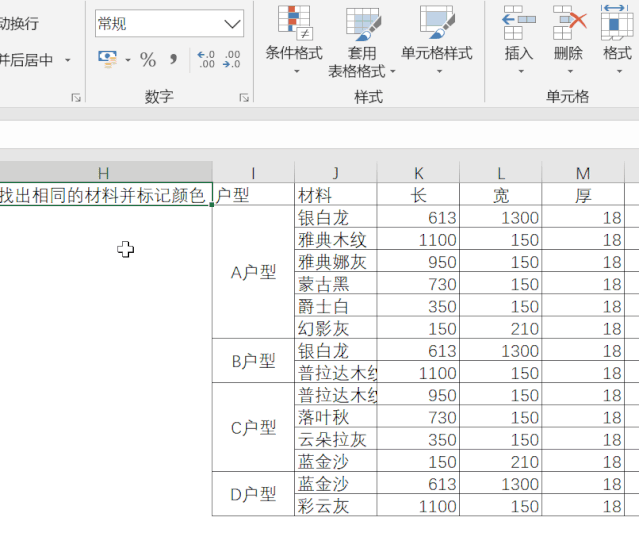
Task: Open number format 常规 dropdown
Action: point(233,24)
